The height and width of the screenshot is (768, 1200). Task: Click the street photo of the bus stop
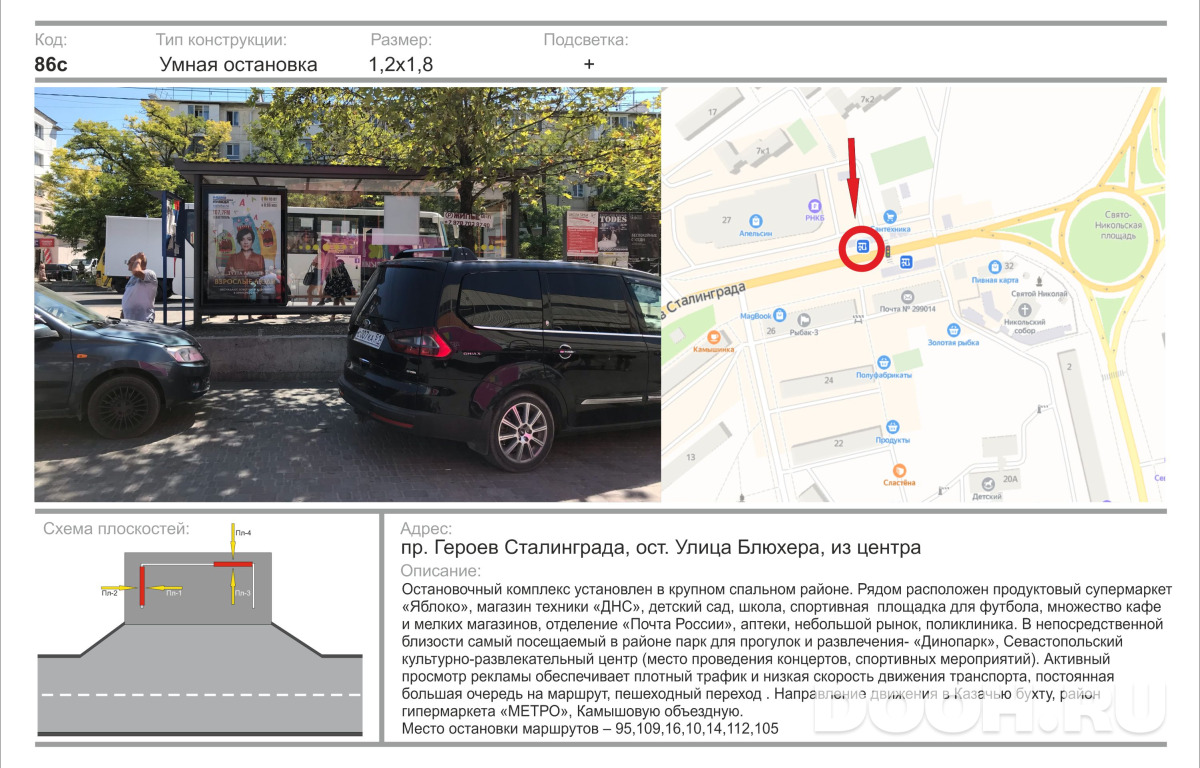348,294
